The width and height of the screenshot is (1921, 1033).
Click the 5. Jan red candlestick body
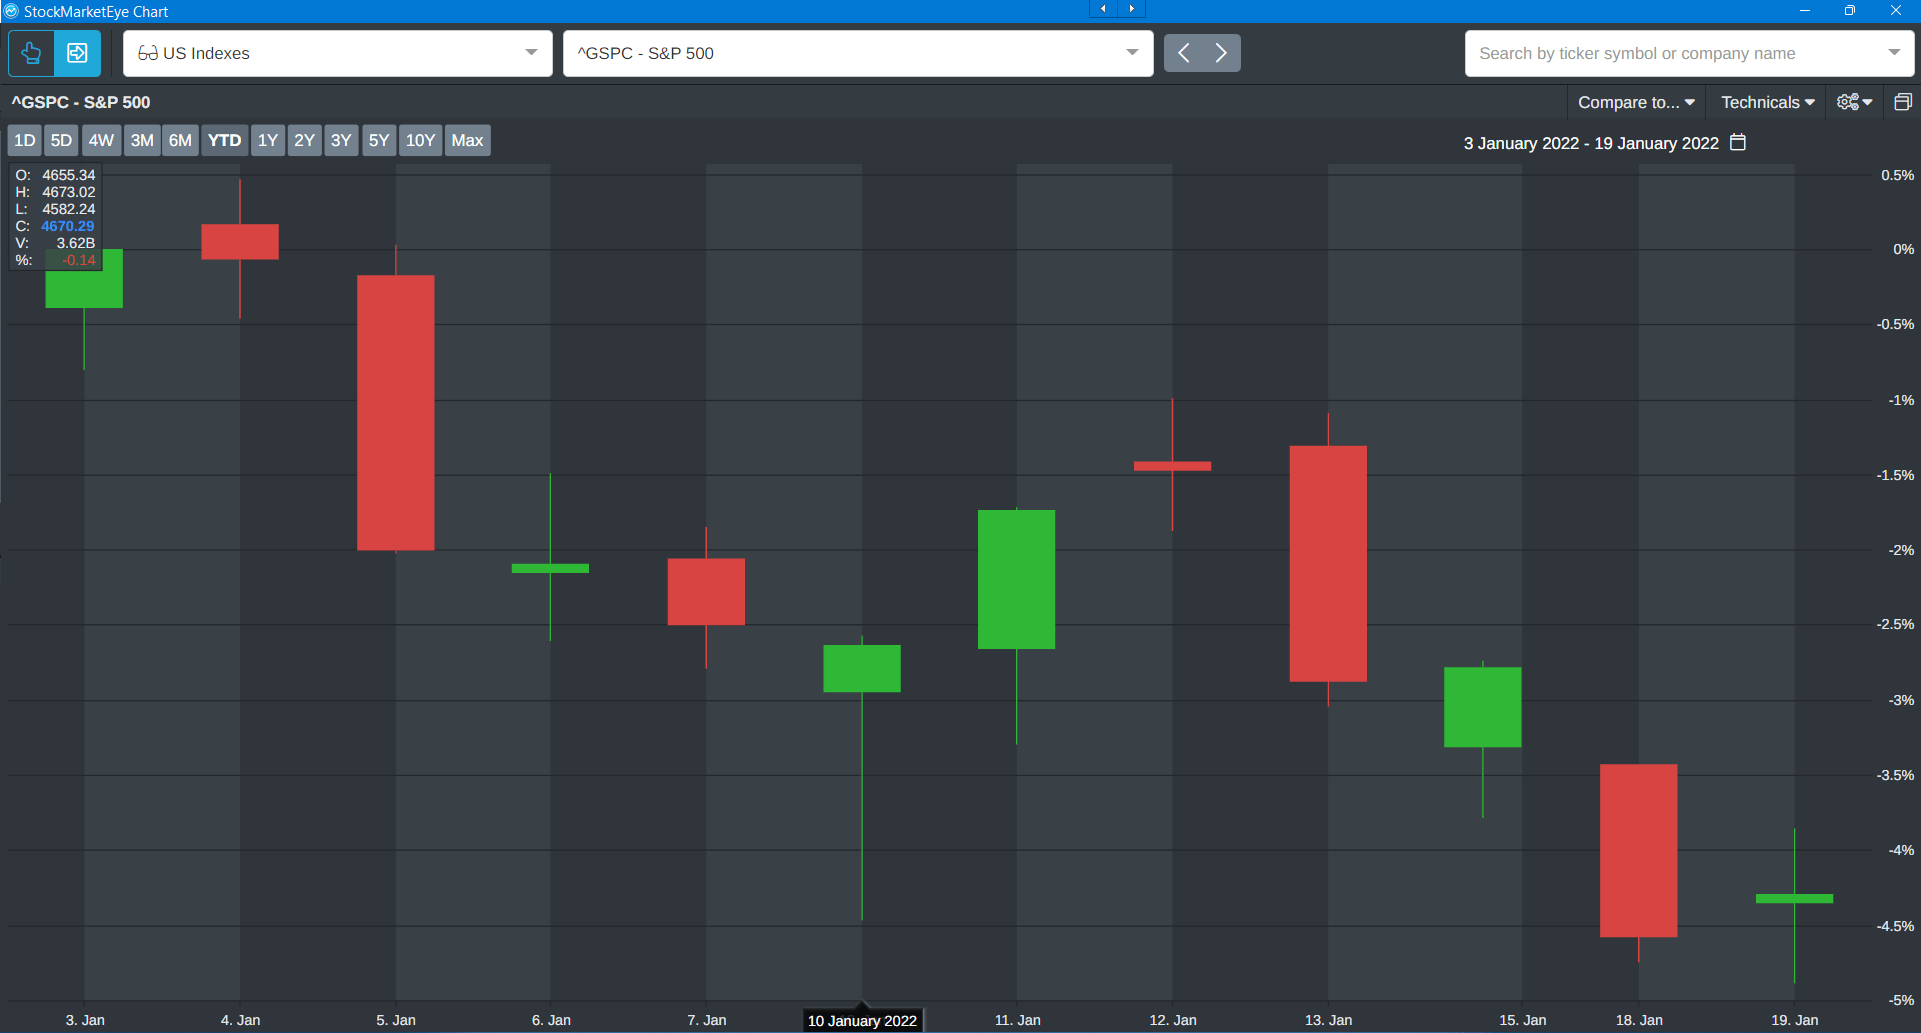pyautogui.click(x=396, y=412)
